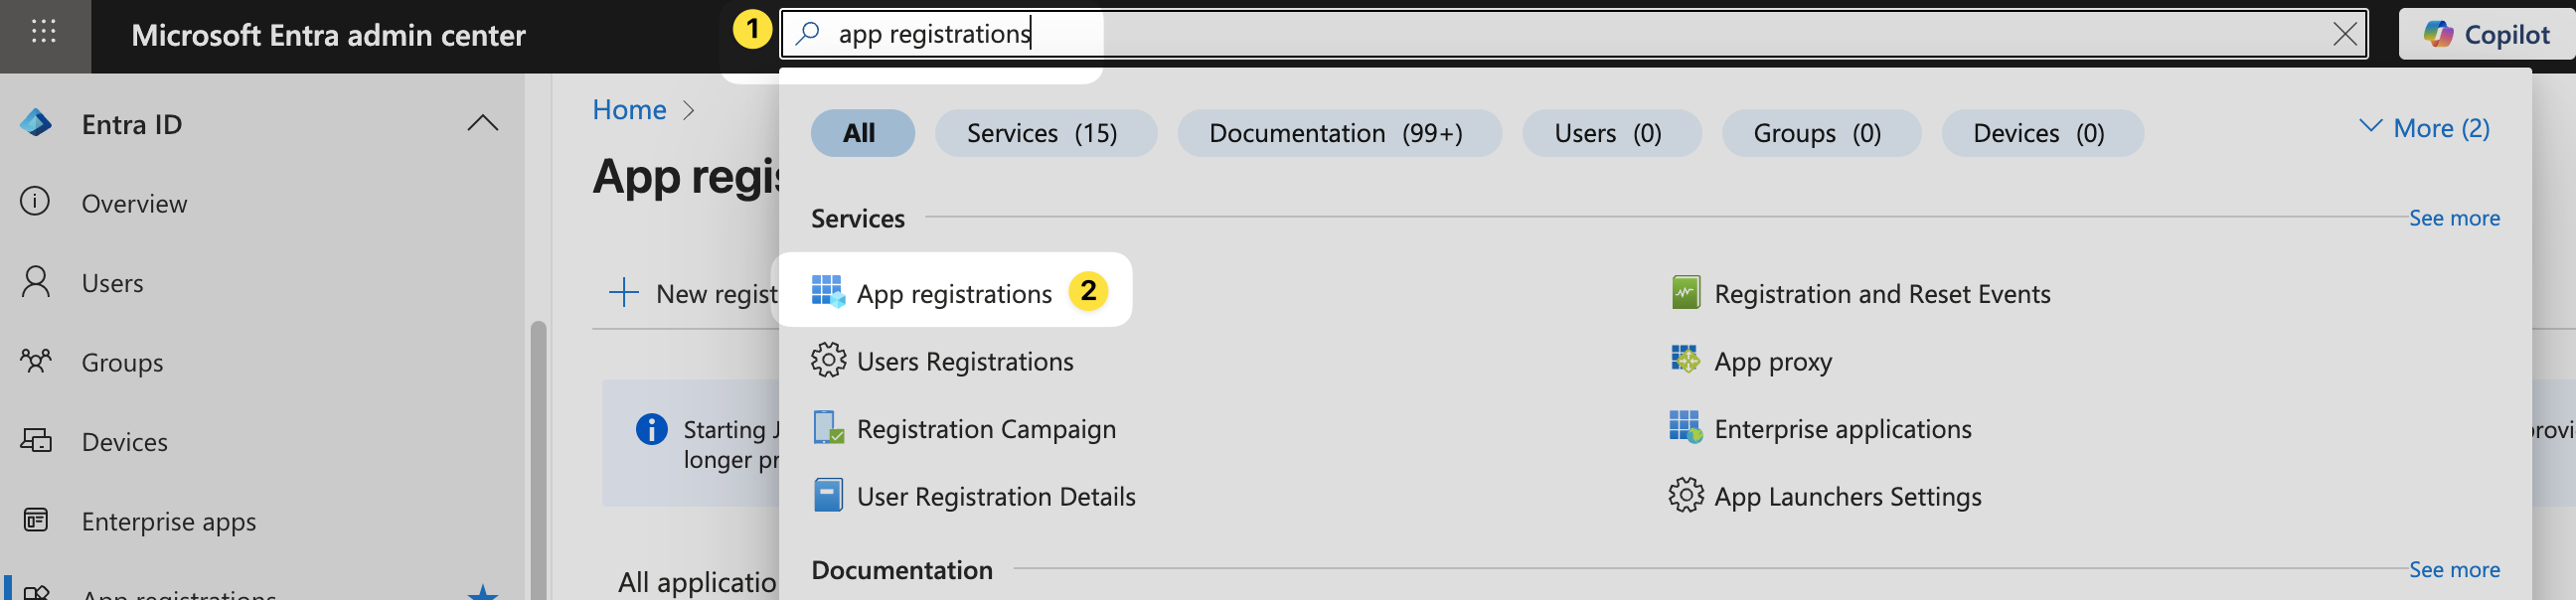Collapse the Entra ID sidebar section
2576x600 pixels.
[x=482, y=124]
